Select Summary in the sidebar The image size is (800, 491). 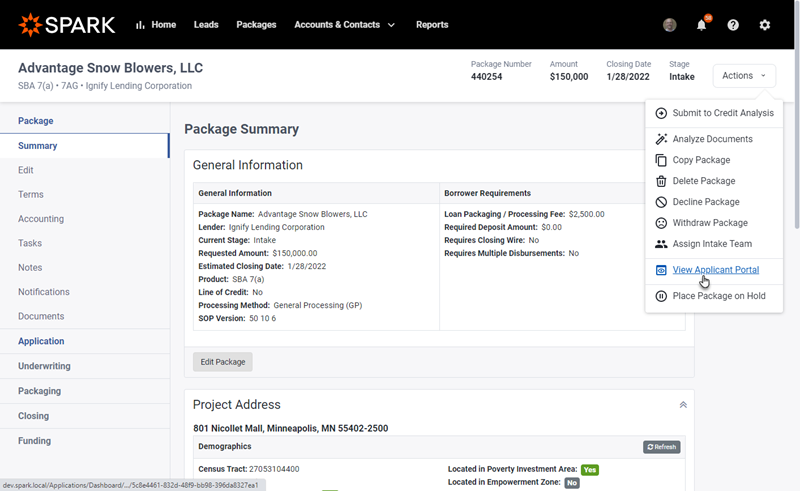(x=85, y=145)
